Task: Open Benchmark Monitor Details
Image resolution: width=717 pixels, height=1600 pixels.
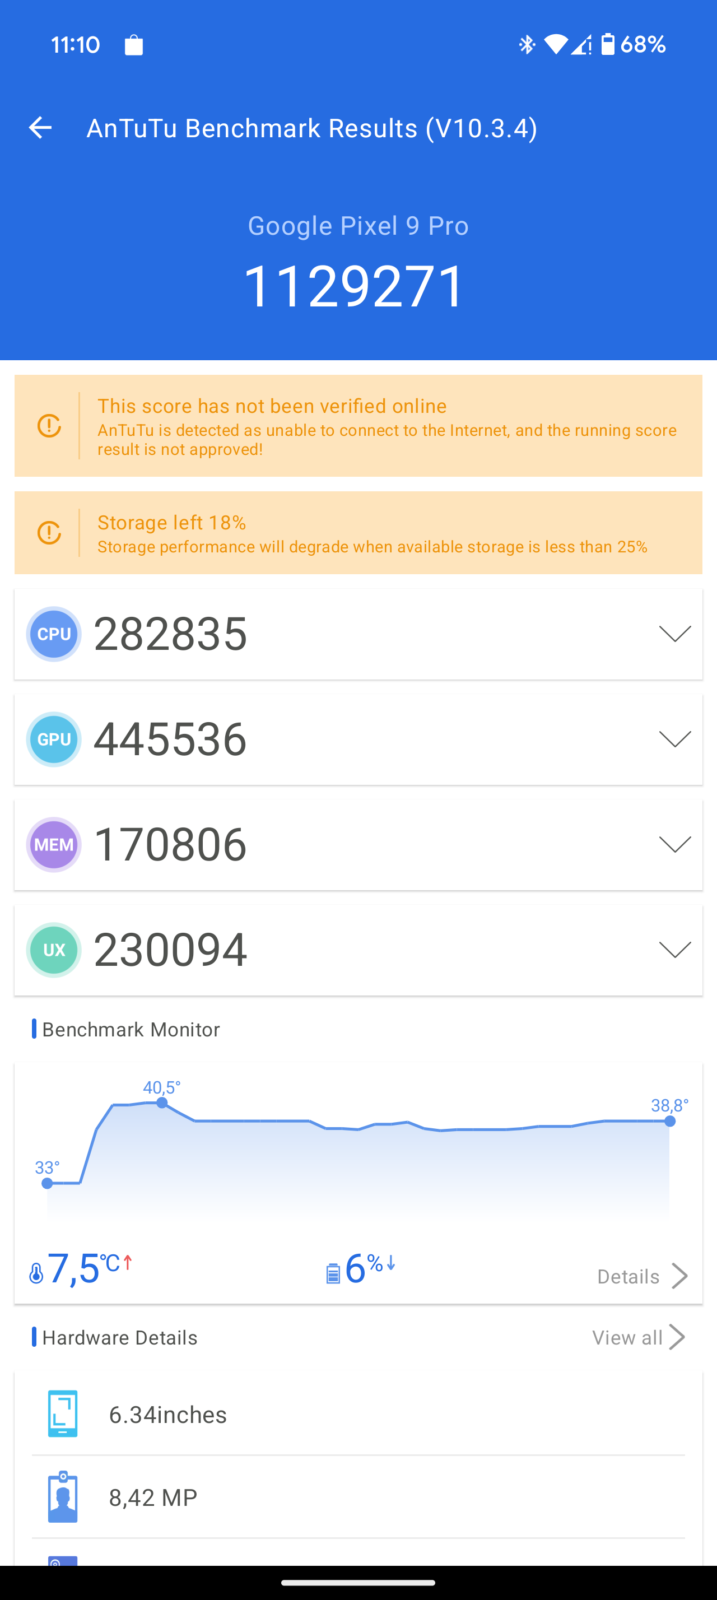Action: point(642,1276)
